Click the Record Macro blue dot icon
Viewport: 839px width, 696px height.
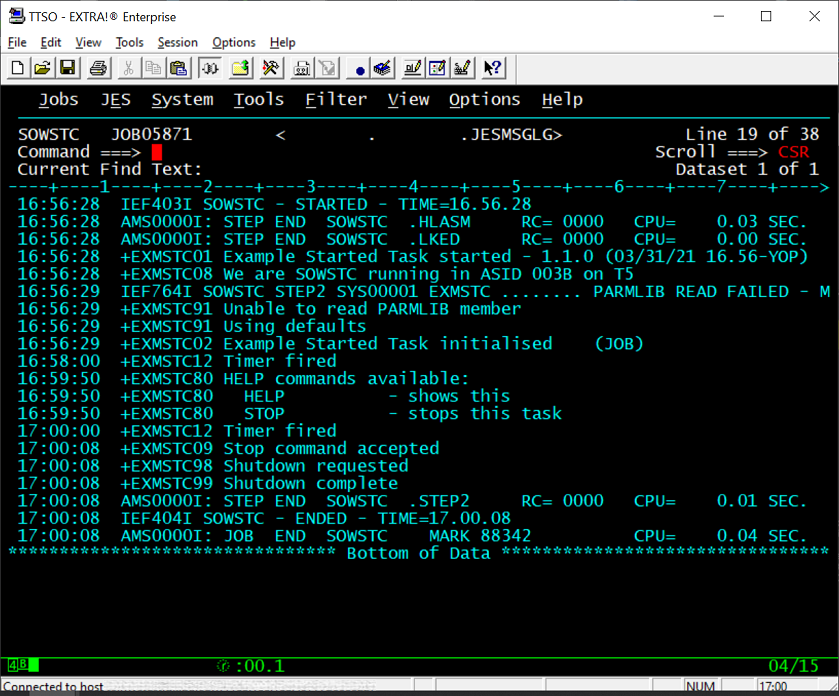pyautogui.click(x=359, y=69)
